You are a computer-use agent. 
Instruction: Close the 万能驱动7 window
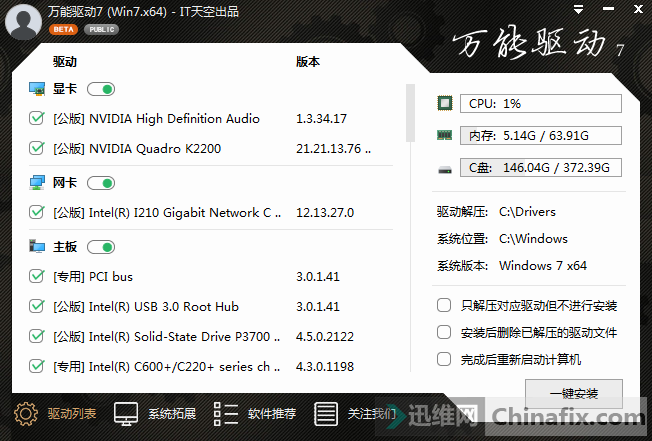tap(638, 9)
